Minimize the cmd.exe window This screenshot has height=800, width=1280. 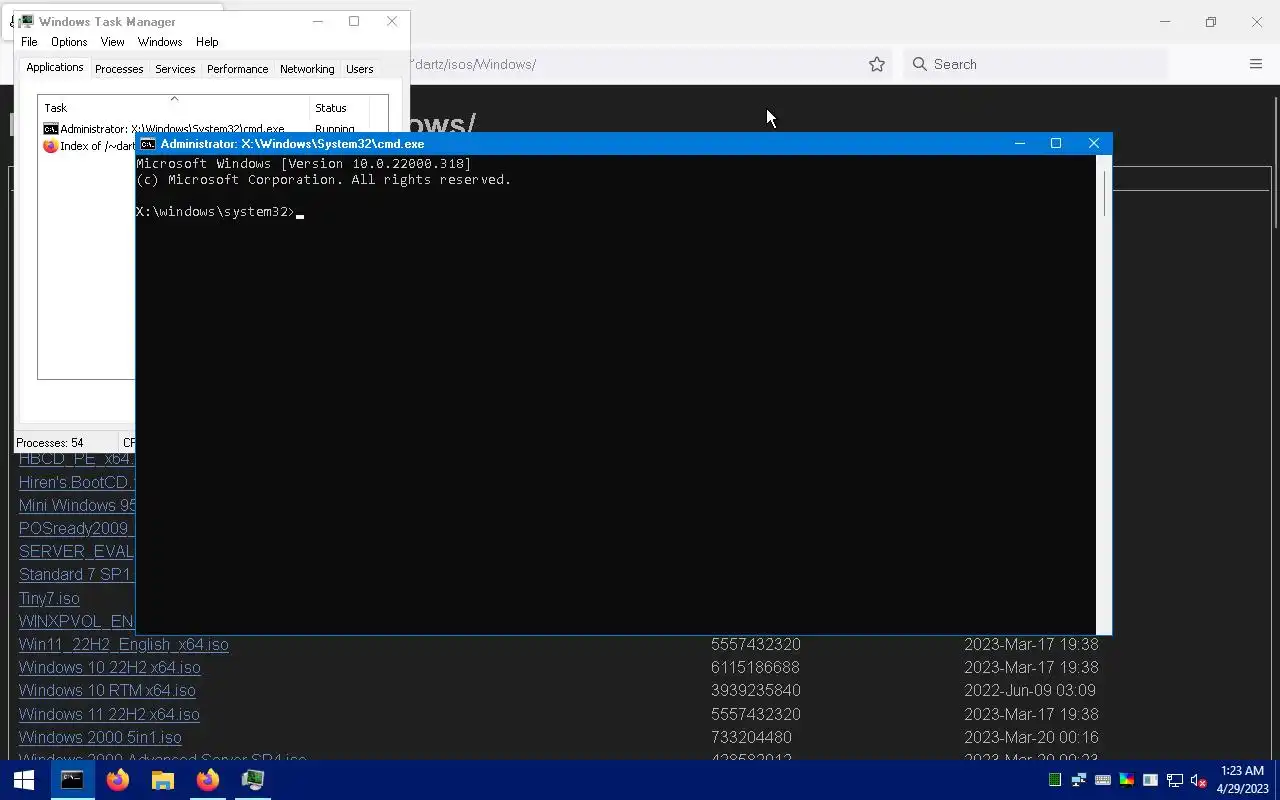pyautogui.click(x=1019, y=144)
